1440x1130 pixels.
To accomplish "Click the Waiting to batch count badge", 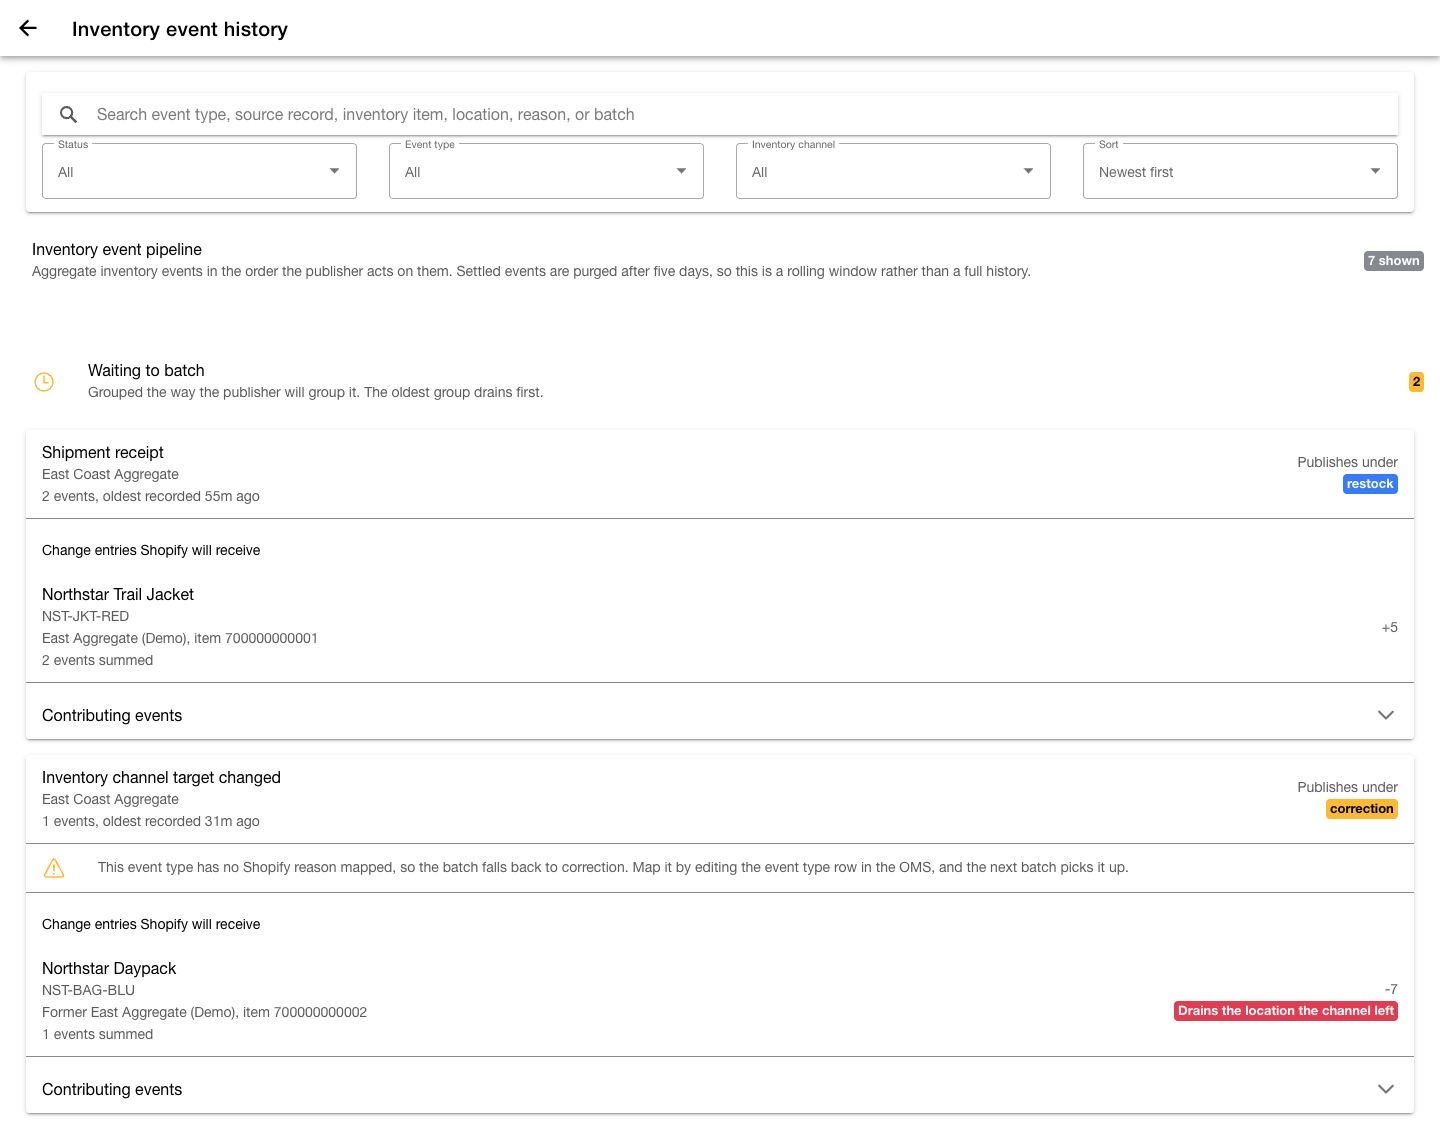I will pyautogui.click(x=1416, y=382).
